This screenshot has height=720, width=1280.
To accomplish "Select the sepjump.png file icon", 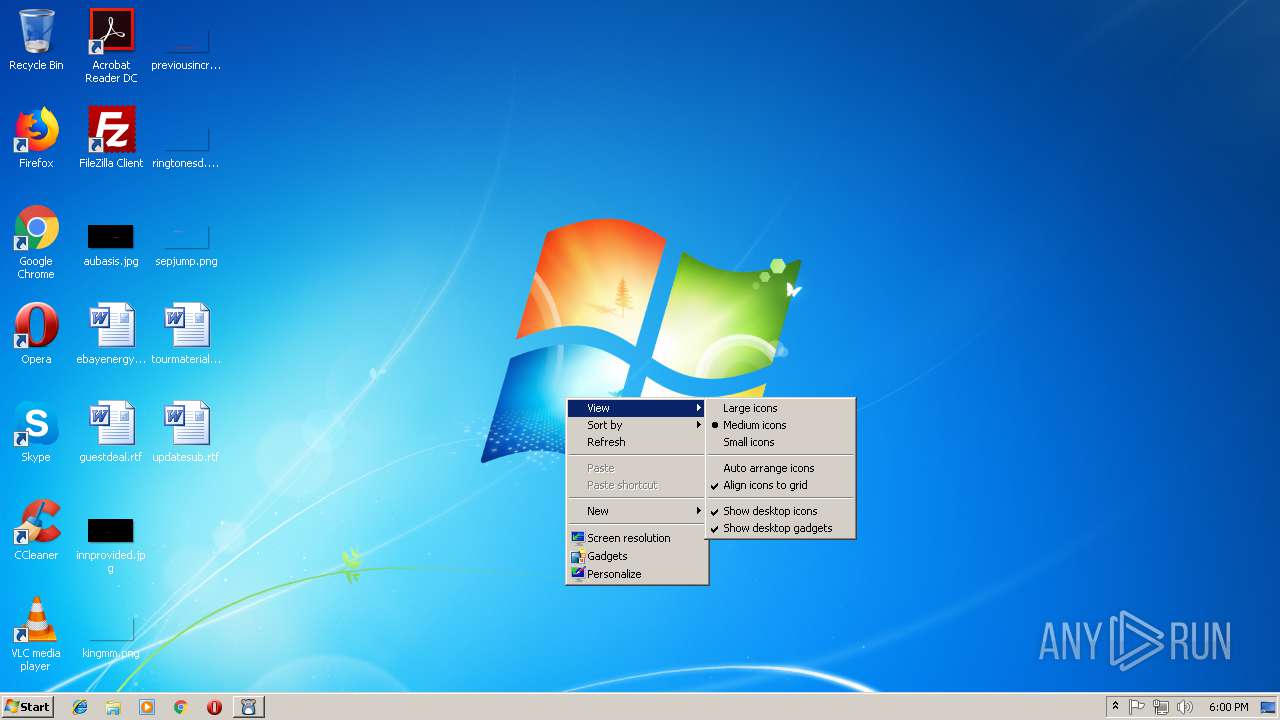I will (x=186, y=245).
